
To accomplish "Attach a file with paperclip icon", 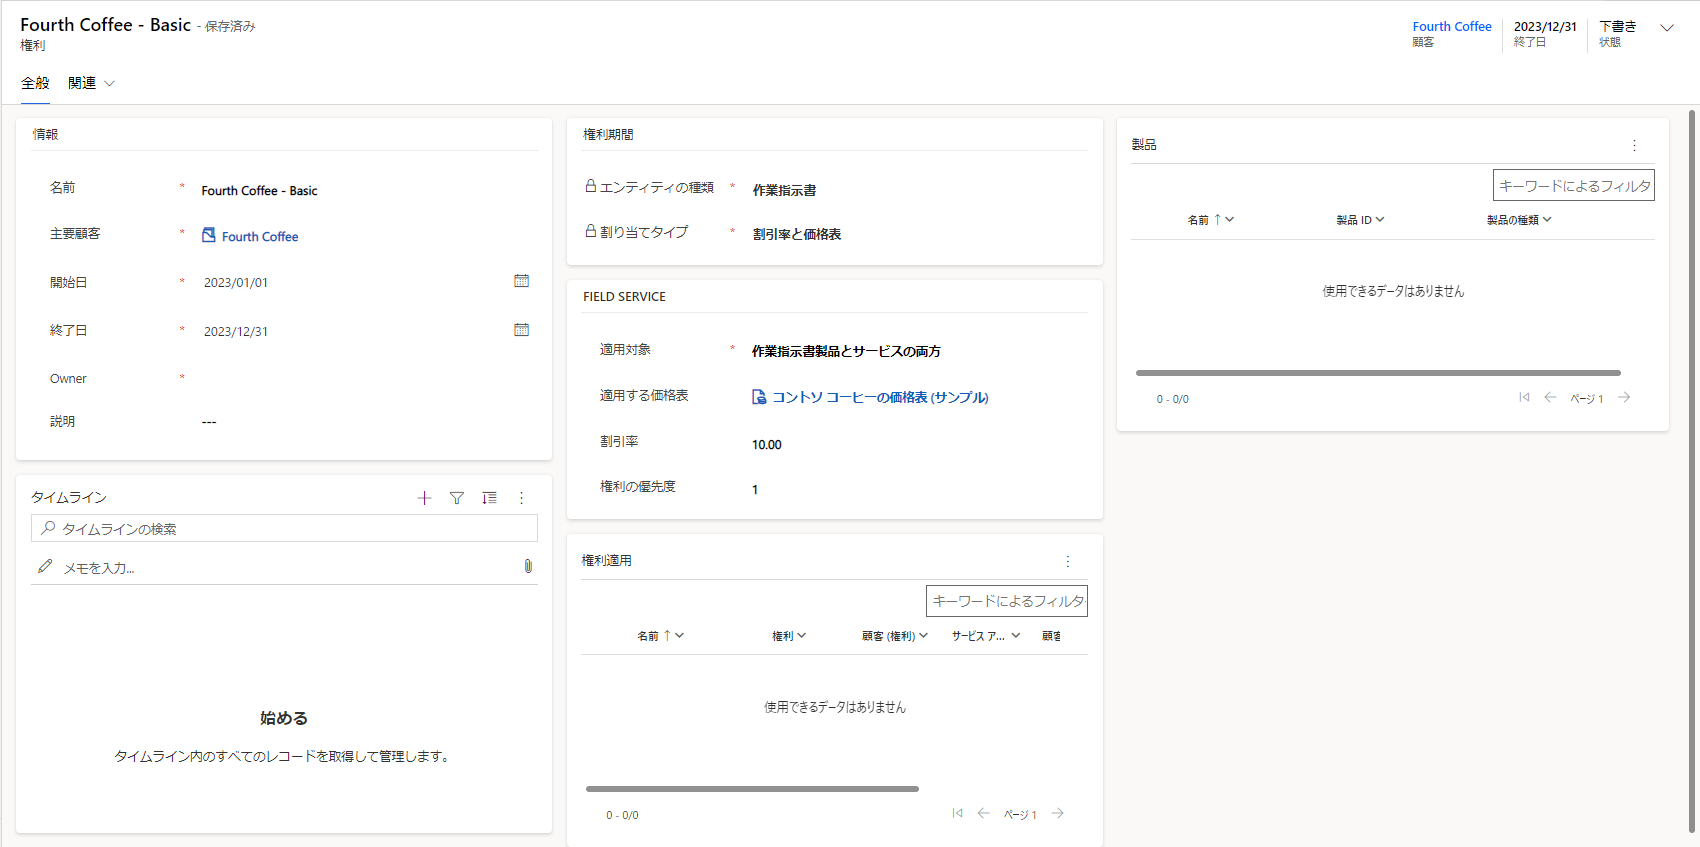I will pyautogui.click(x=528, y=566).
